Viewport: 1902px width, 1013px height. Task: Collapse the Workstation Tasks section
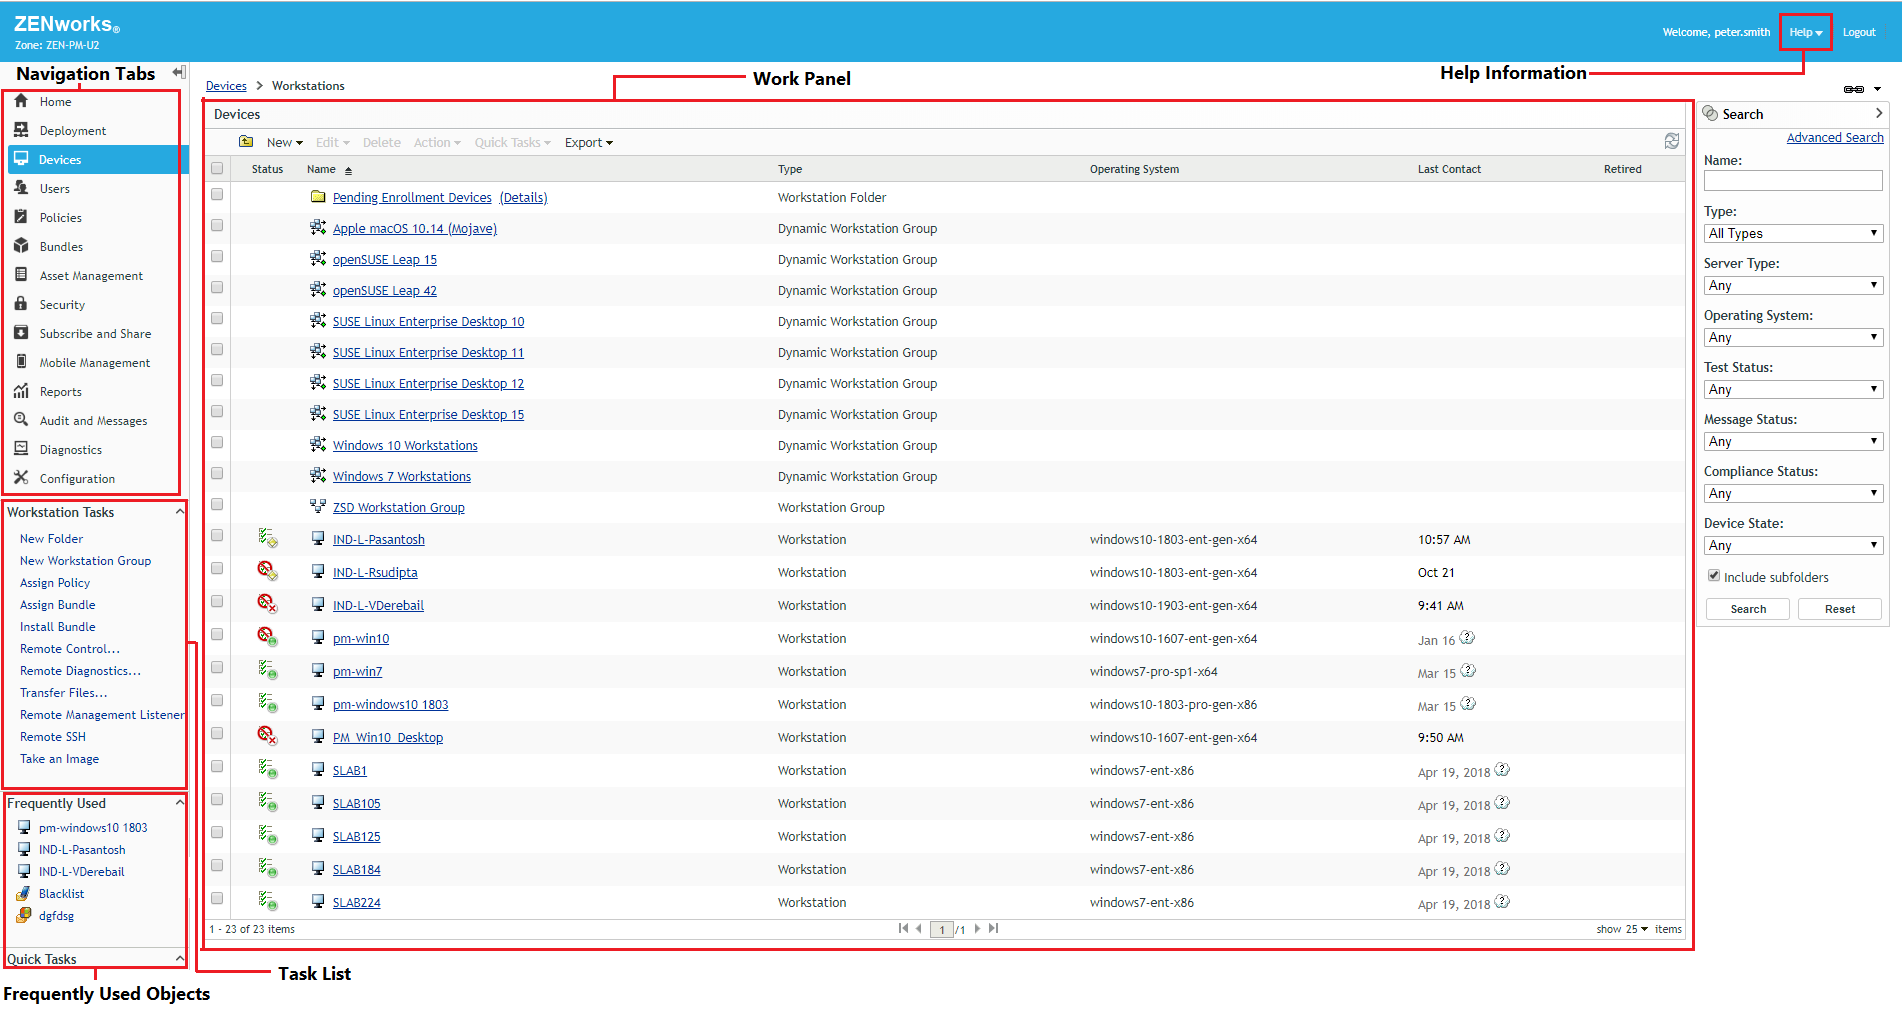[180, 512]
